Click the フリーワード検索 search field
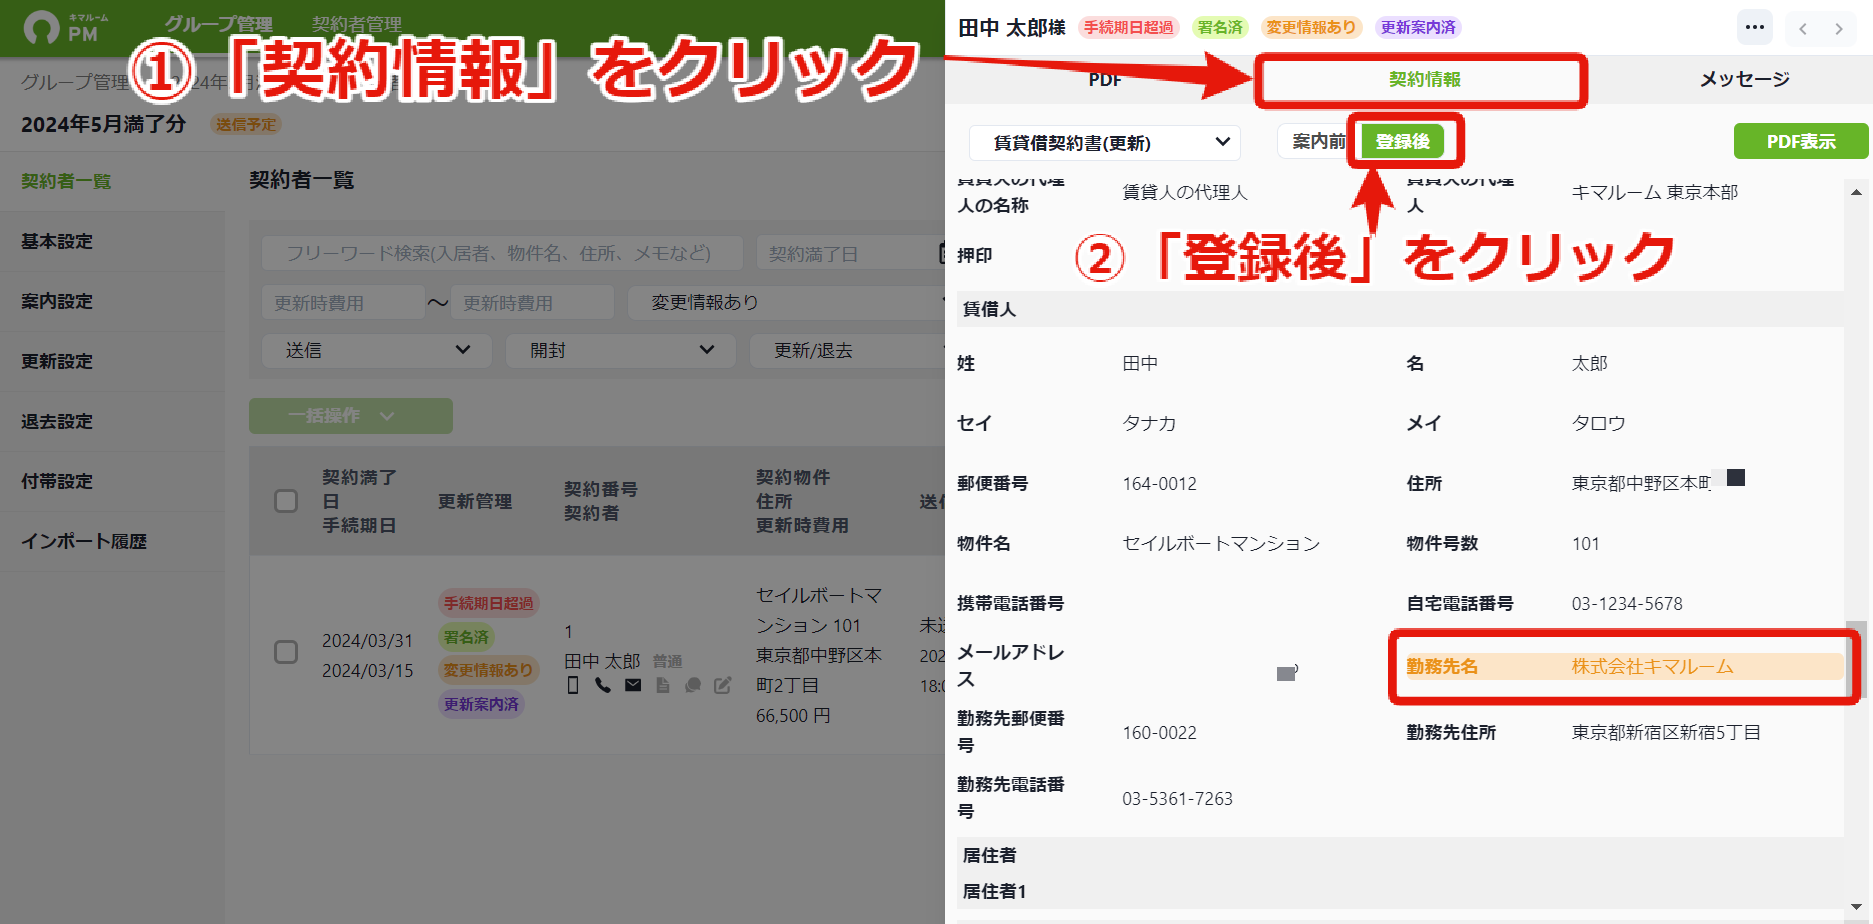 502,253
